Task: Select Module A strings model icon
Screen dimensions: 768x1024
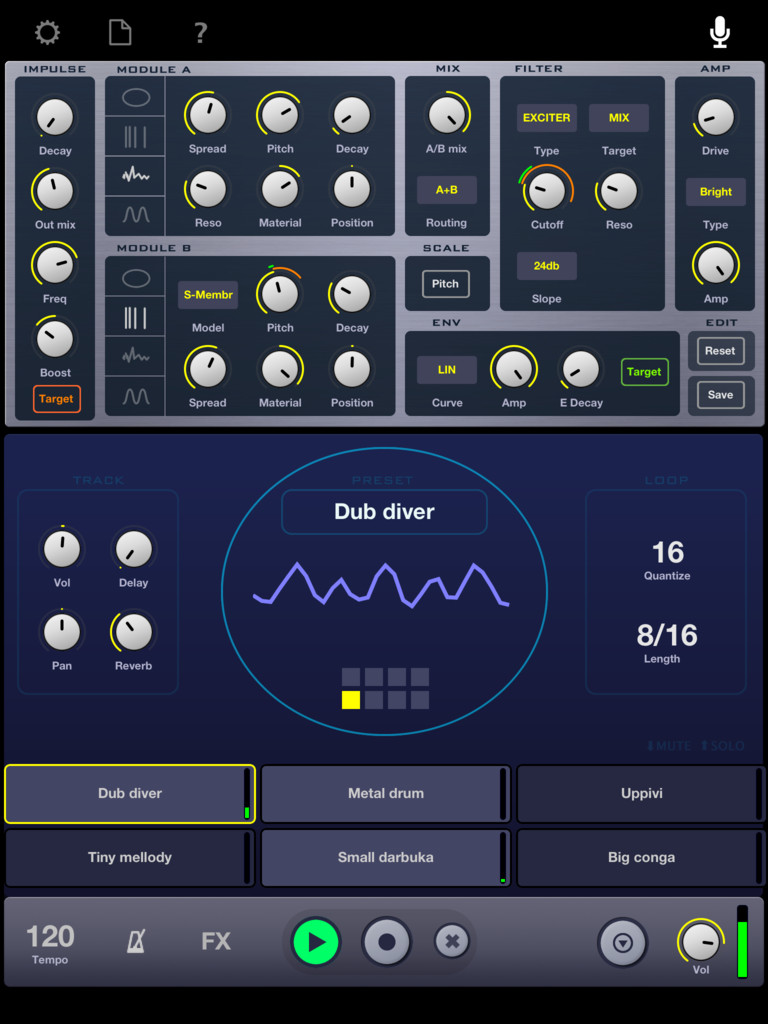Action: pos(136,136)
